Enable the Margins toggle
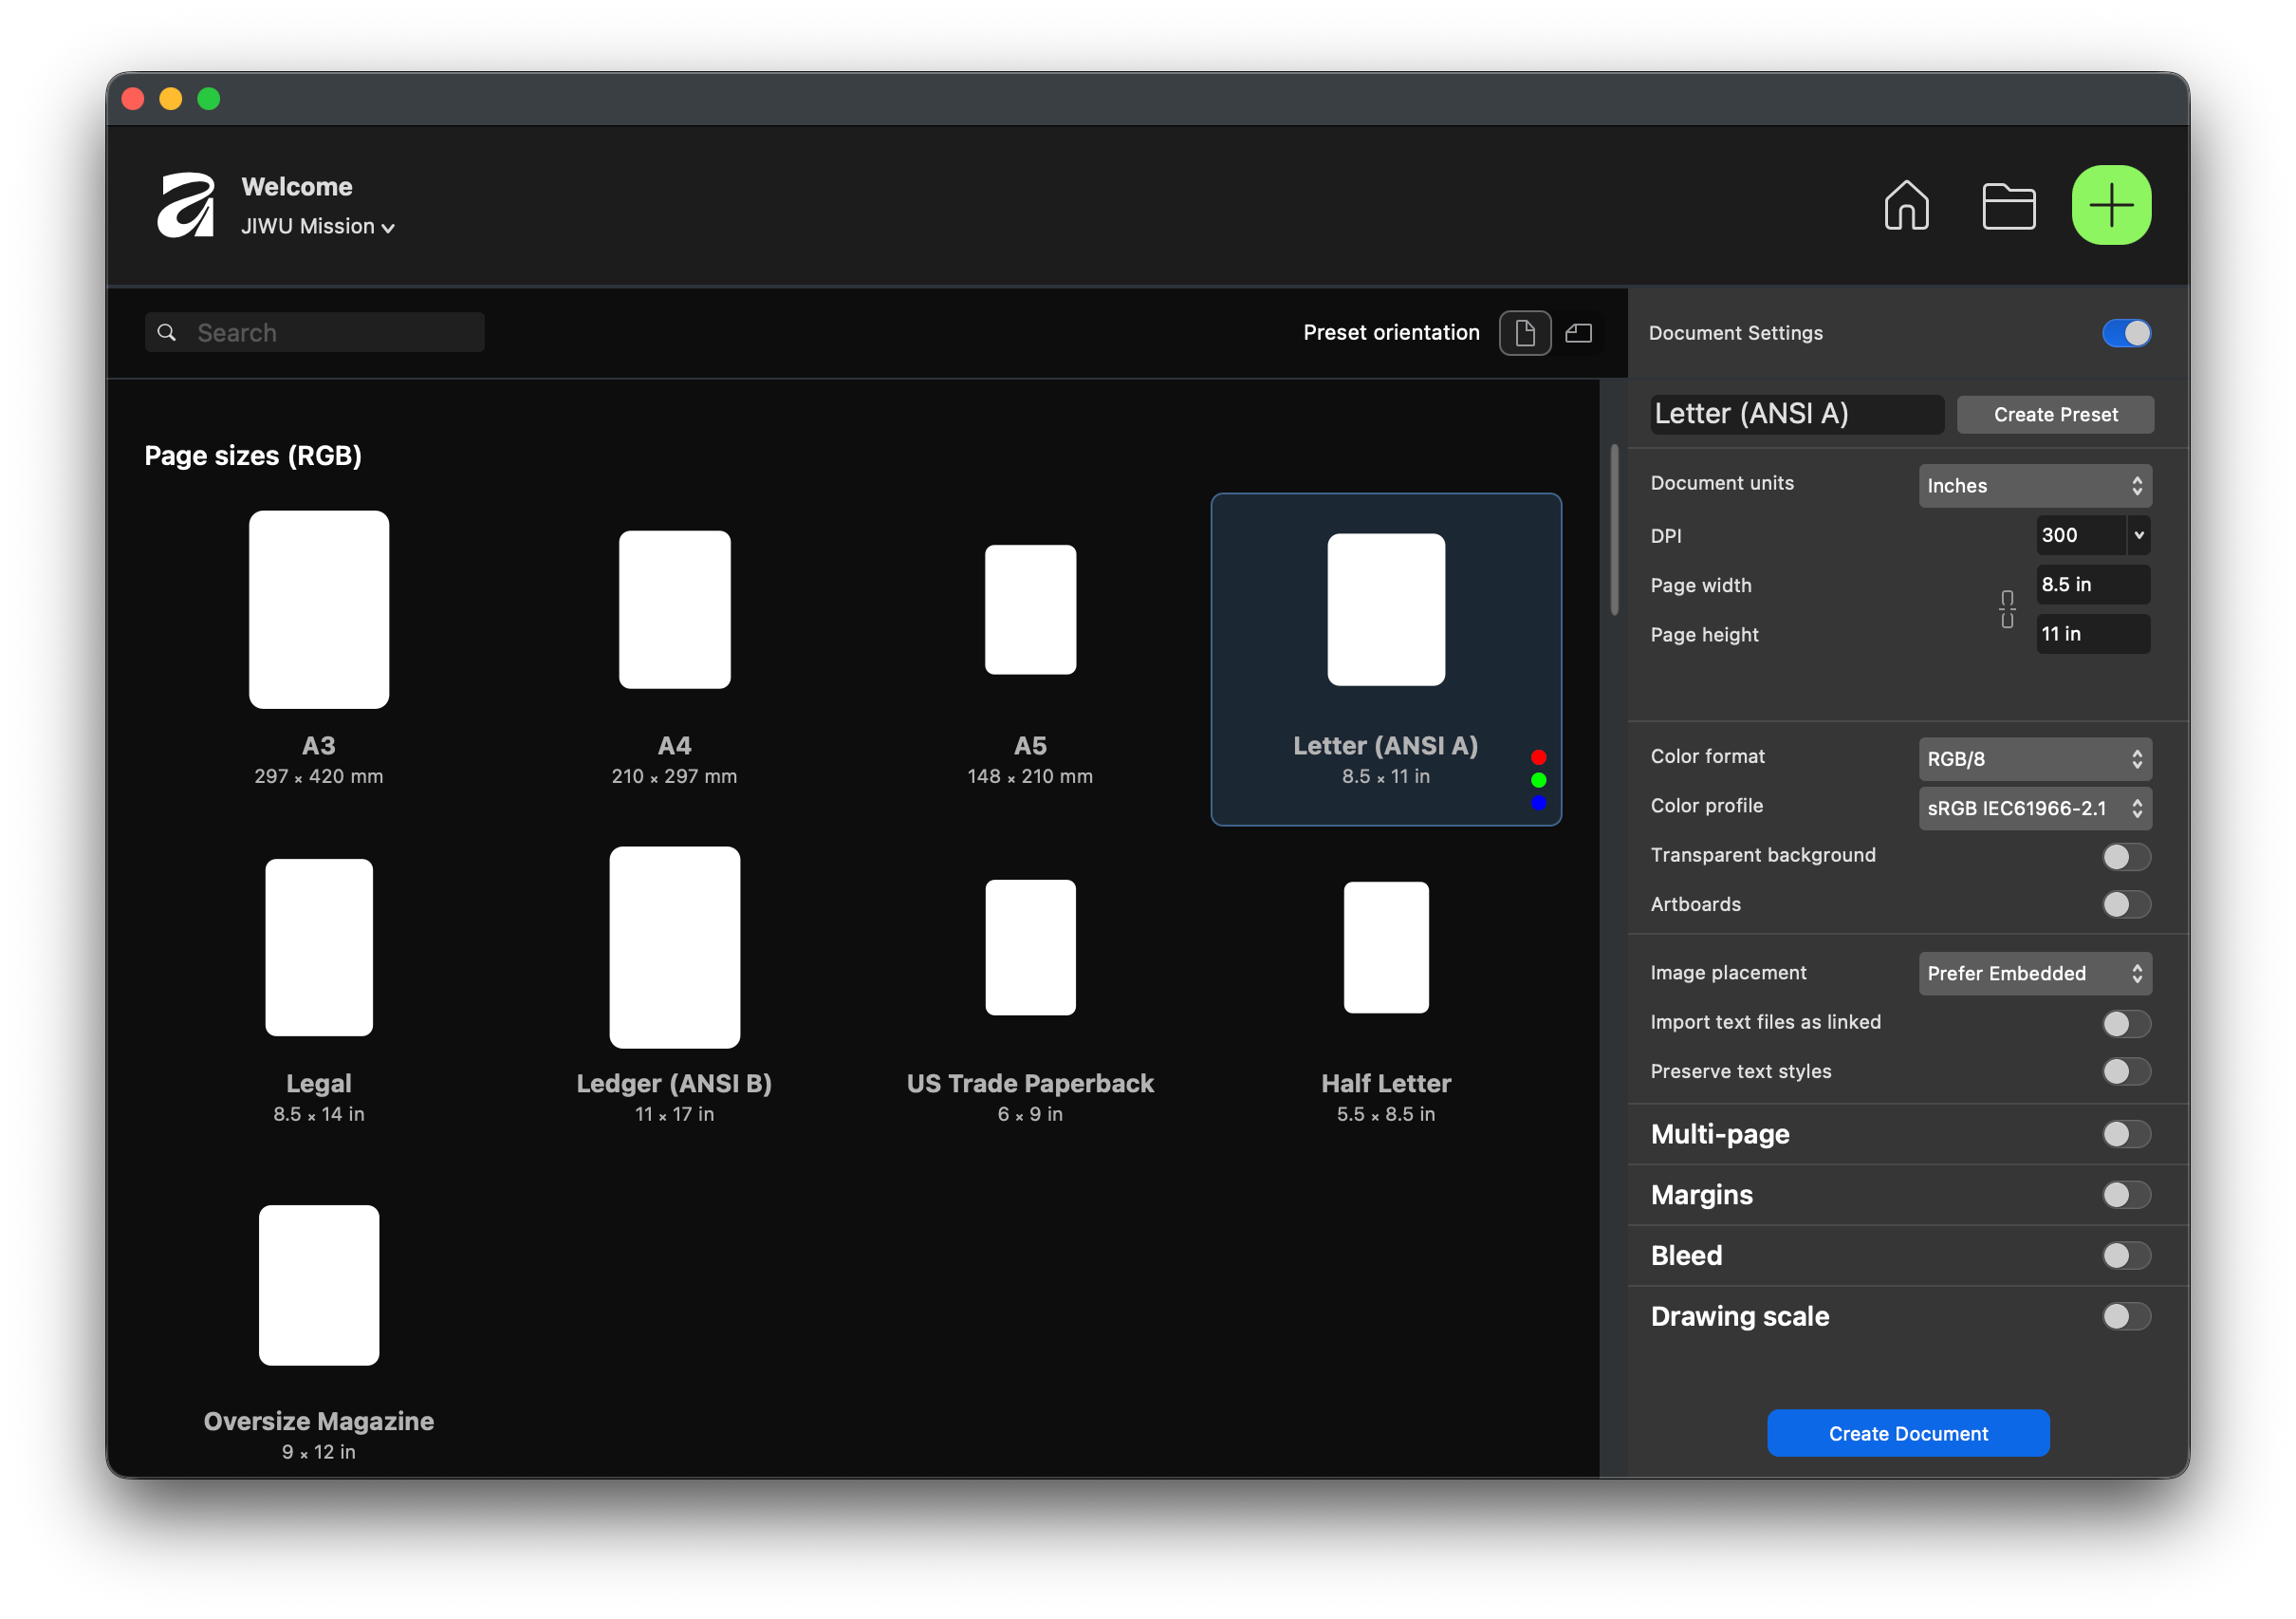 coord(2125,1195)
